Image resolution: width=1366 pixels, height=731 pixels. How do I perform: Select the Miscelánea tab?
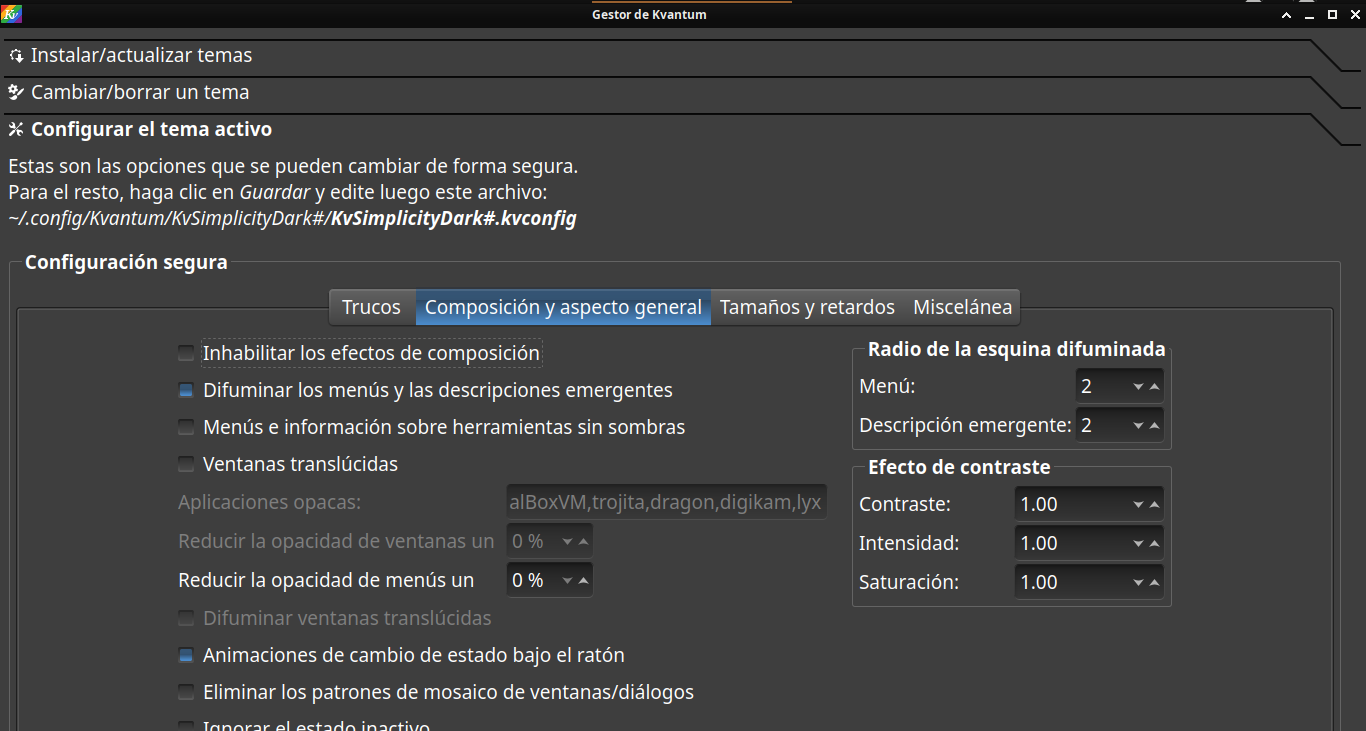point(962,307)
